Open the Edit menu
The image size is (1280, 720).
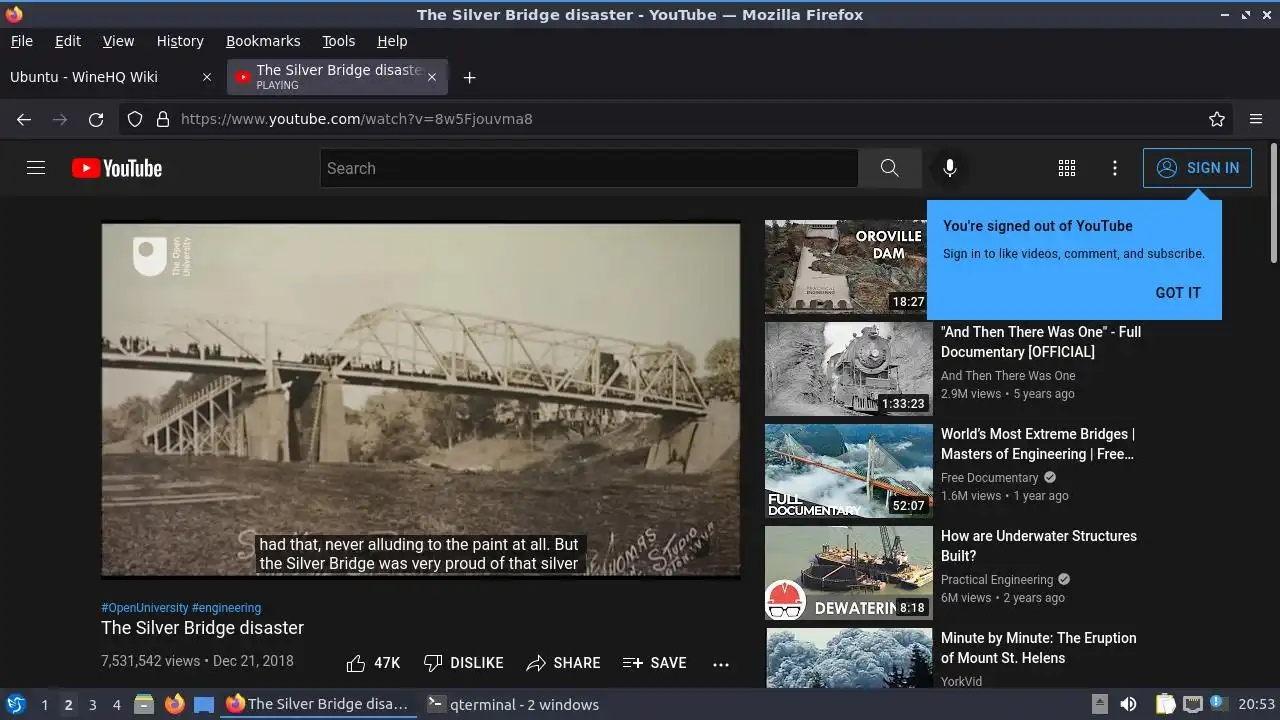pos(68,41)
